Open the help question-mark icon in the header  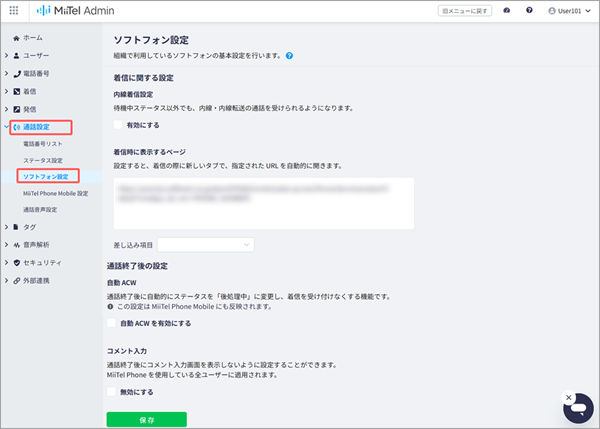coord(529,10)
